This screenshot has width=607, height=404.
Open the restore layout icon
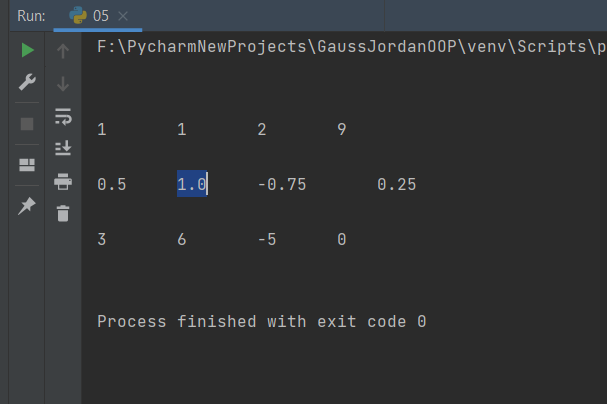coord(27,165)
